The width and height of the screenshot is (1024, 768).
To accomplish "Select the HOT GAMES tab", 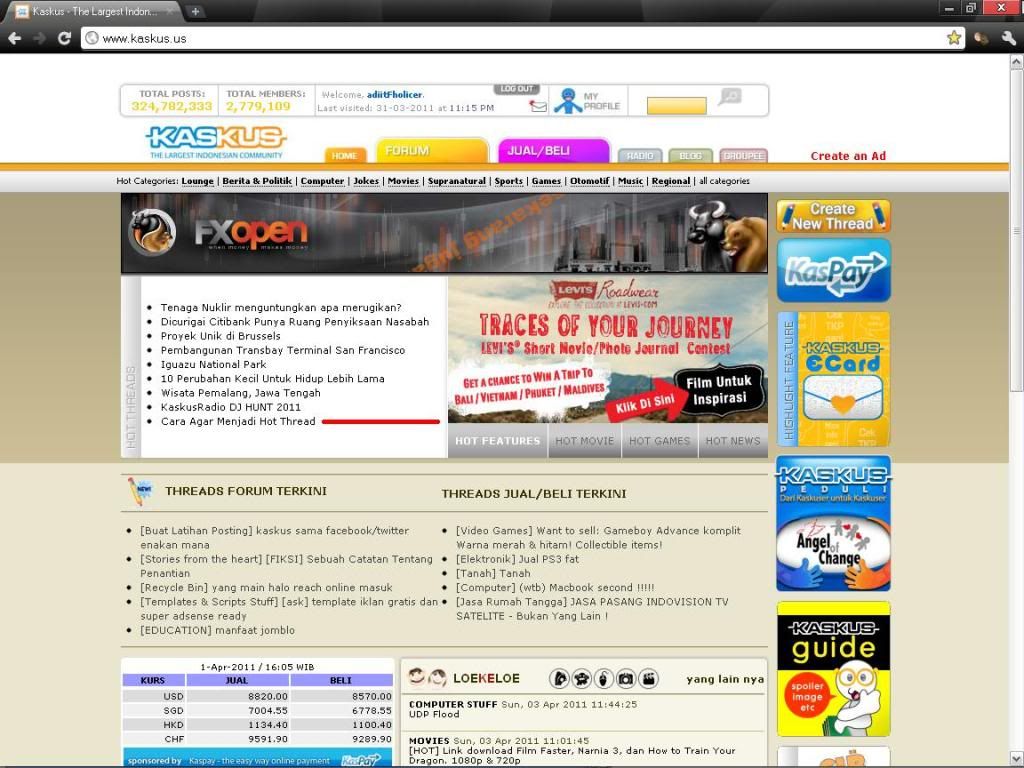I will click(660, 441).
